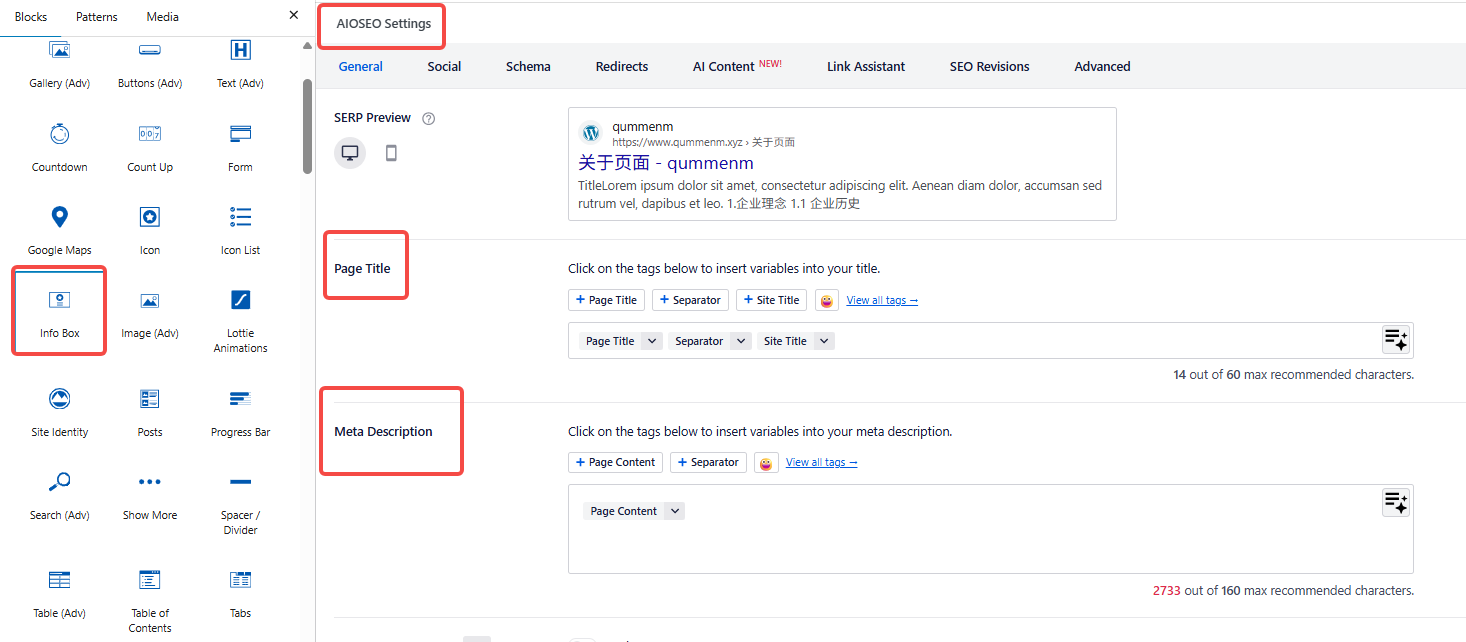The width and height of the screenshot is (1466, 642).
Task: Open the Social settings tab
Action: pos(443,66)
